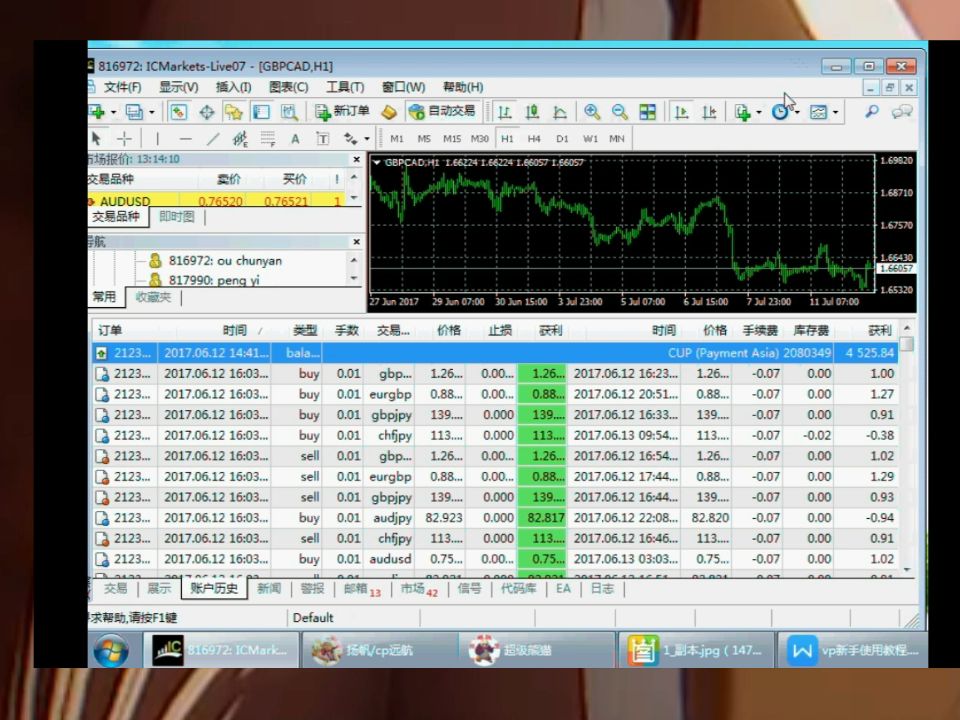Open the profiles dropdown arrow
960x720 pixels.
coord(152,112)
